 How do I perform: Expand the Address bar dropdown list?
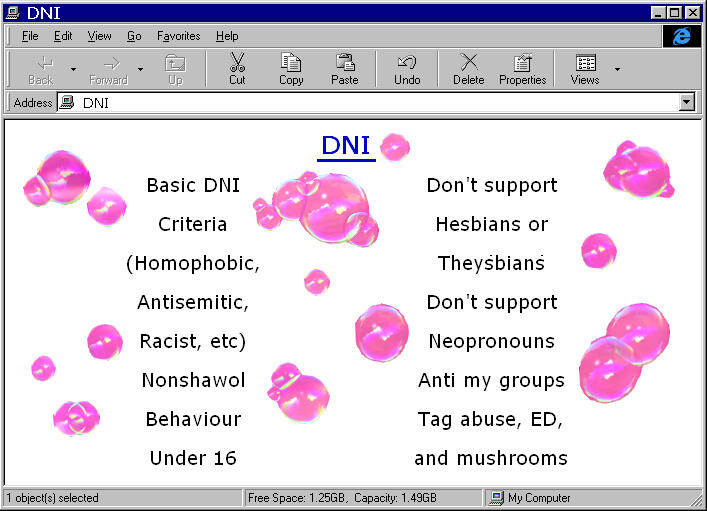(686, 103)
